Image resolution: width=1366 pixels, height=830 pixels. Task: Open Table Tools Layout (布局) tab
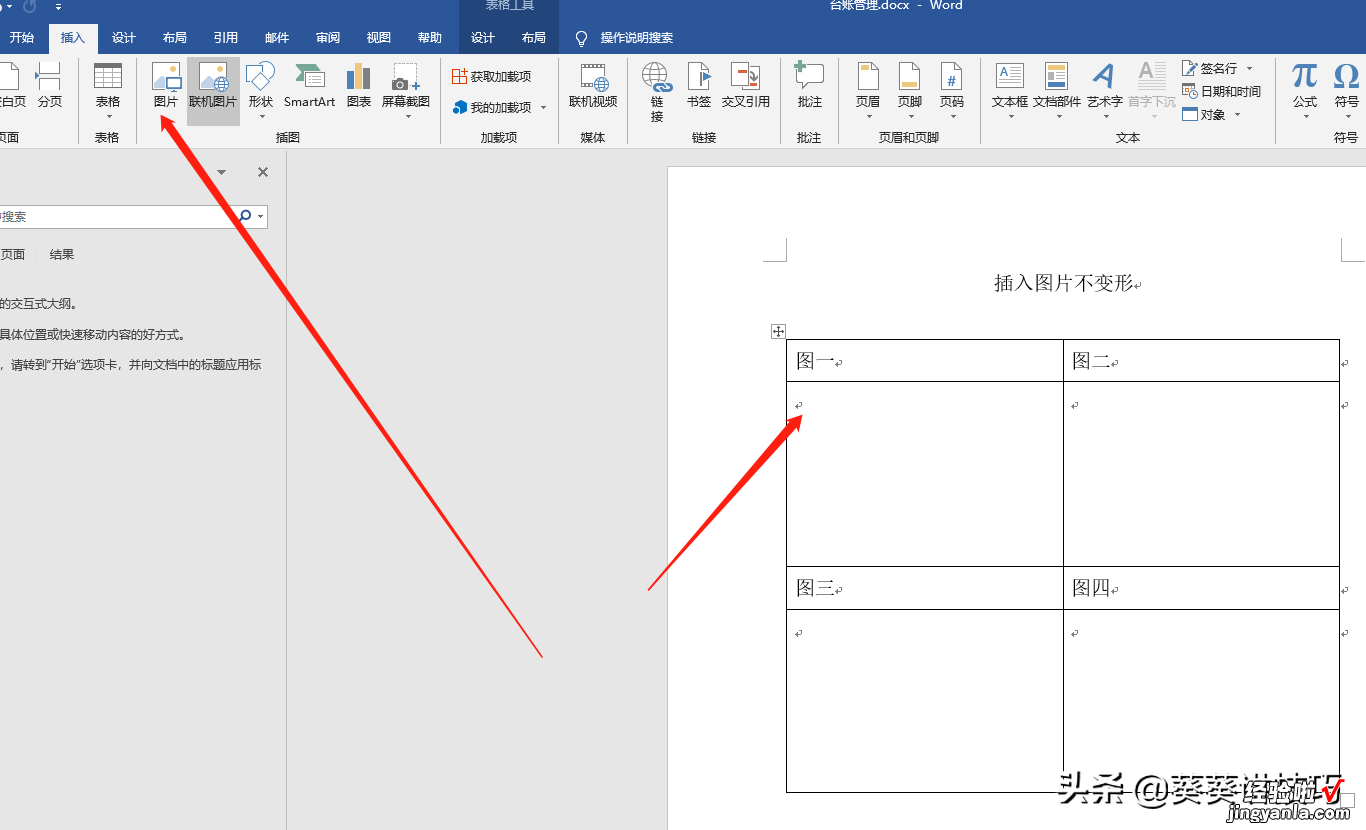click(534, 38)
